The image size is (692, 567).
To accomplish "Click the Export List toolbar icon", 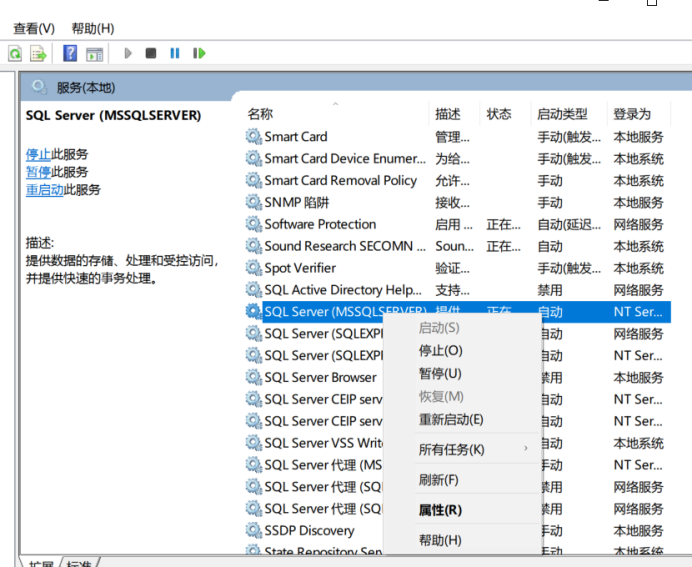I will (38, 54).
